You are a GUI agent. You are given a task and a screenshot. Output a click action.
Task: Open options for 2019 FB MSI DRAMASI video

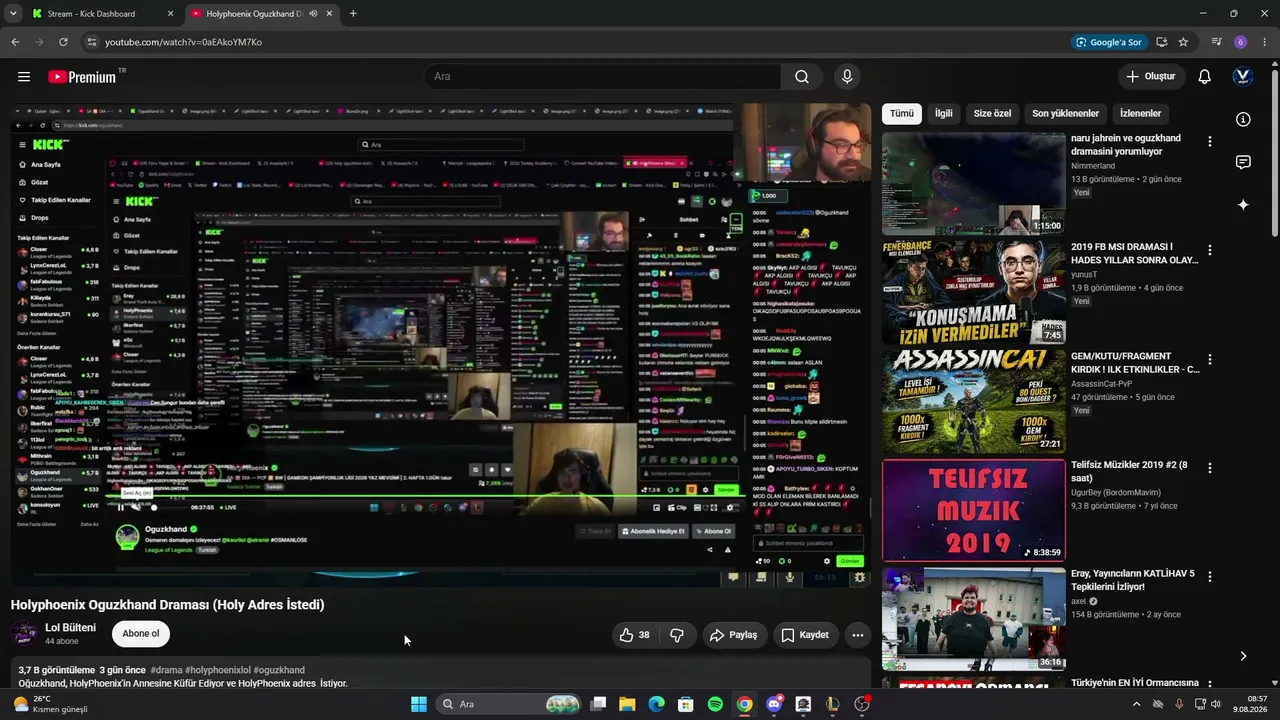pyautogui.click(x=1210, y=251)
